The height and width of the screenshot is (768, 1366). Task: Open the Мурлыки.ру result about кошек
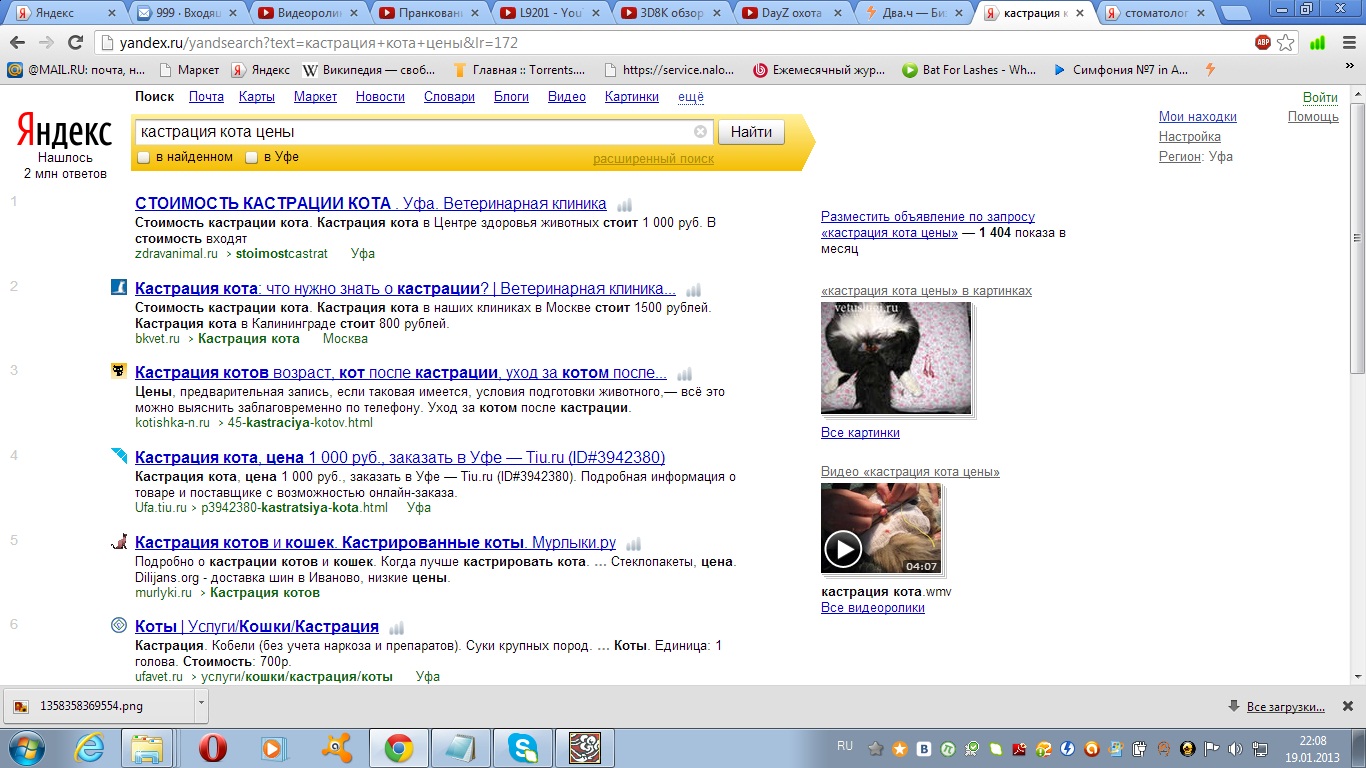point(376,543)
